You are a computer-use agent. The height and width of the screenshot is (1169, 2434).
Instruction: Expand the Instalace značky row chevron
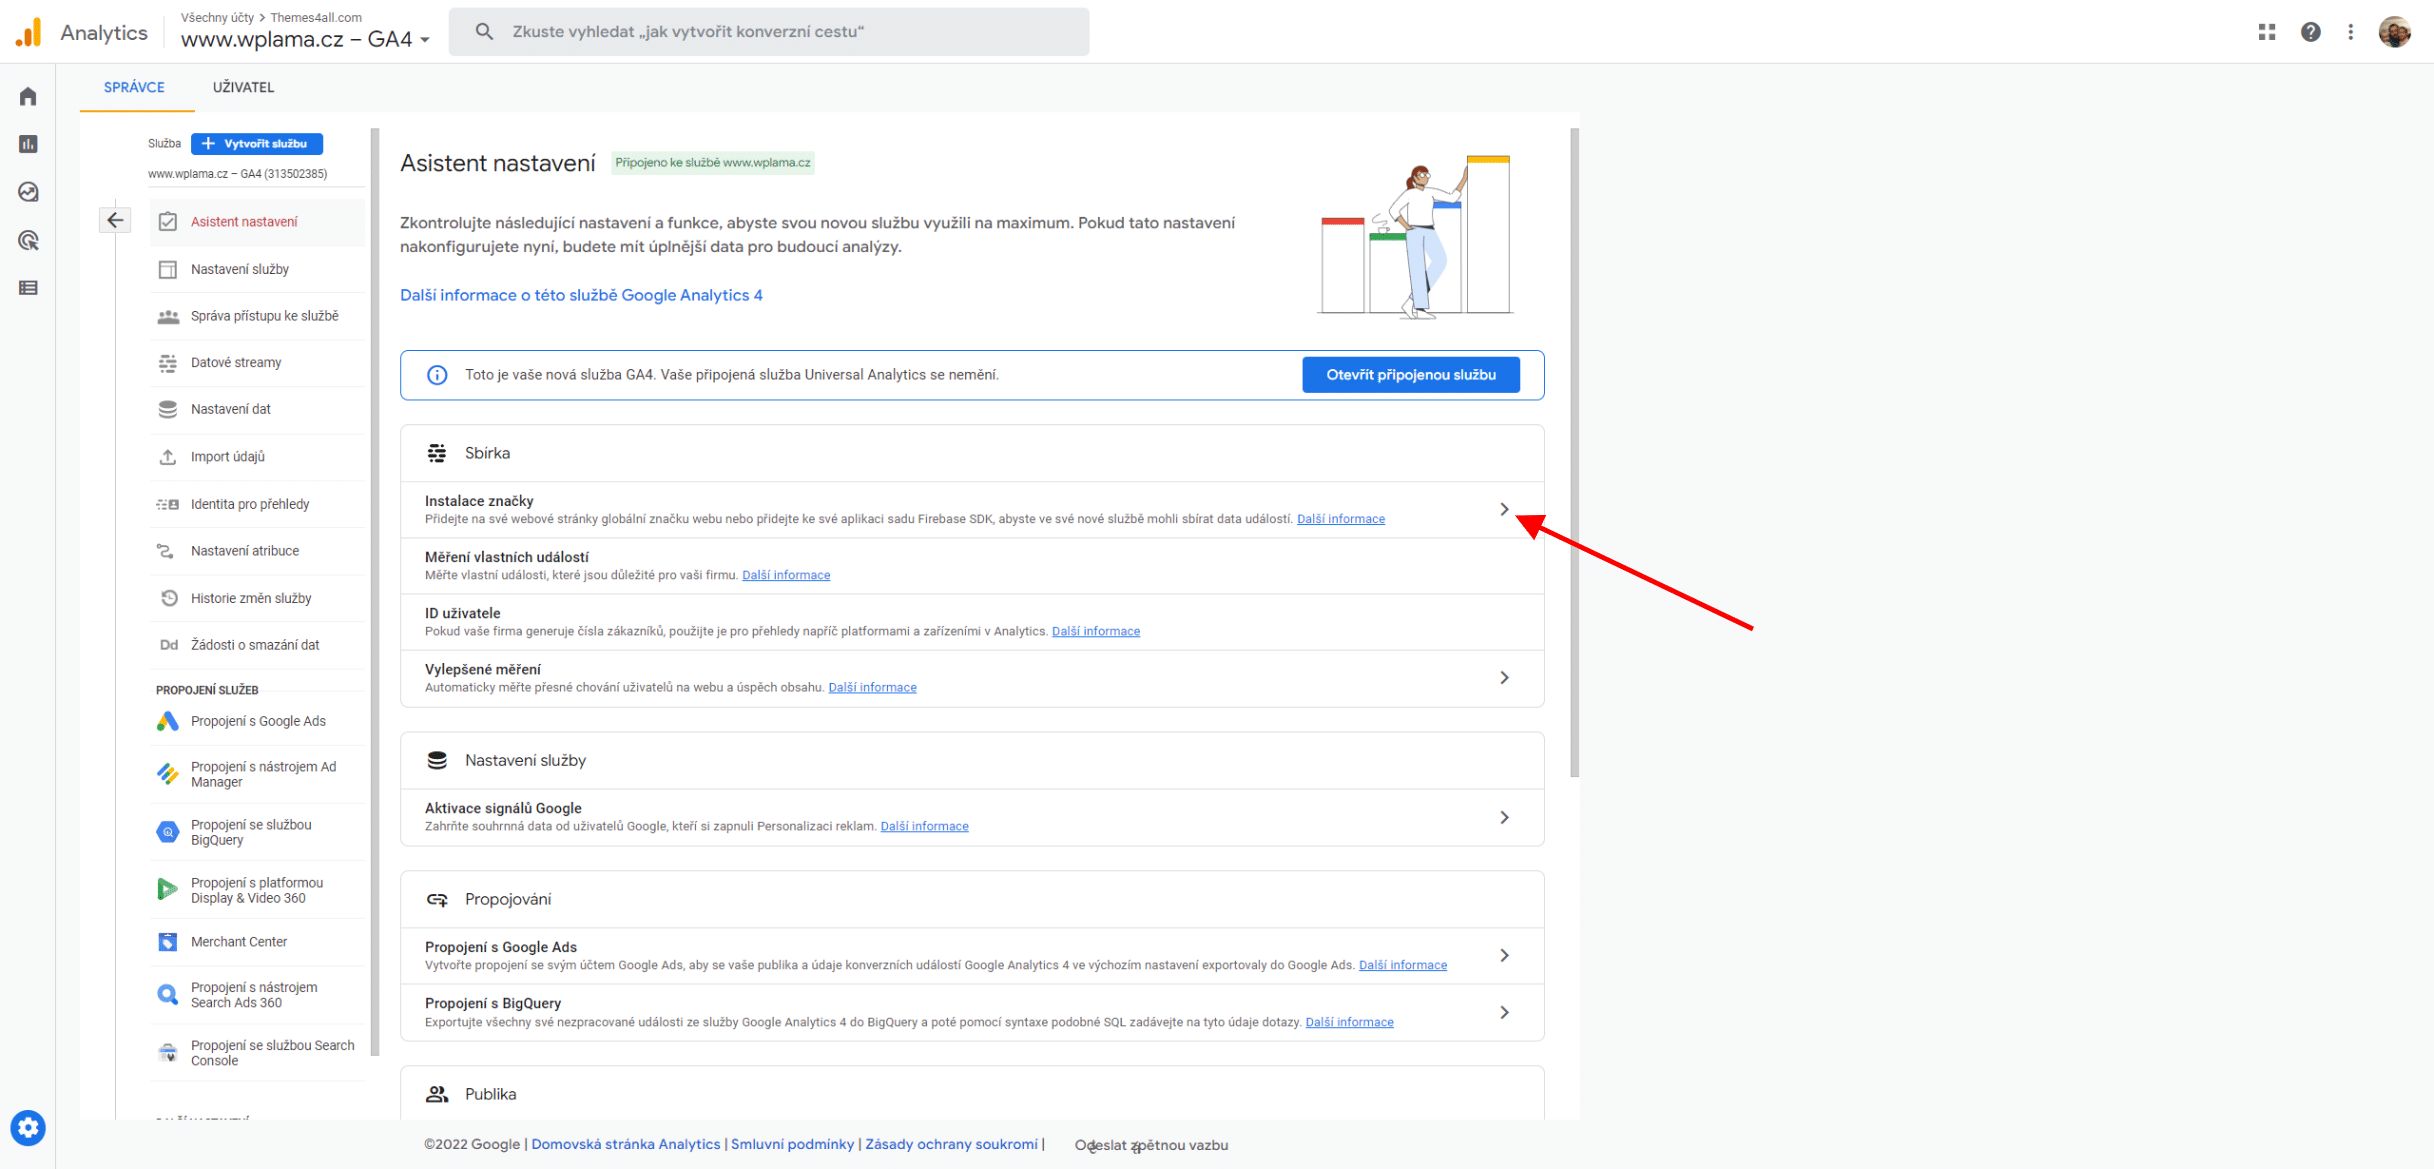(1504, 510)
